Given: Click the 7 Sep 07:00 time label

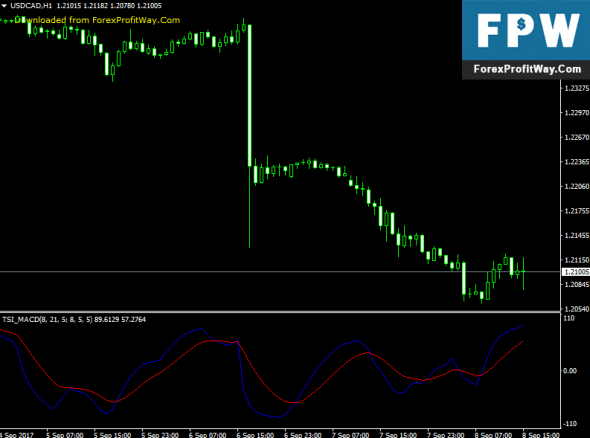Looking at the screenshot, I should coord(350,435).
